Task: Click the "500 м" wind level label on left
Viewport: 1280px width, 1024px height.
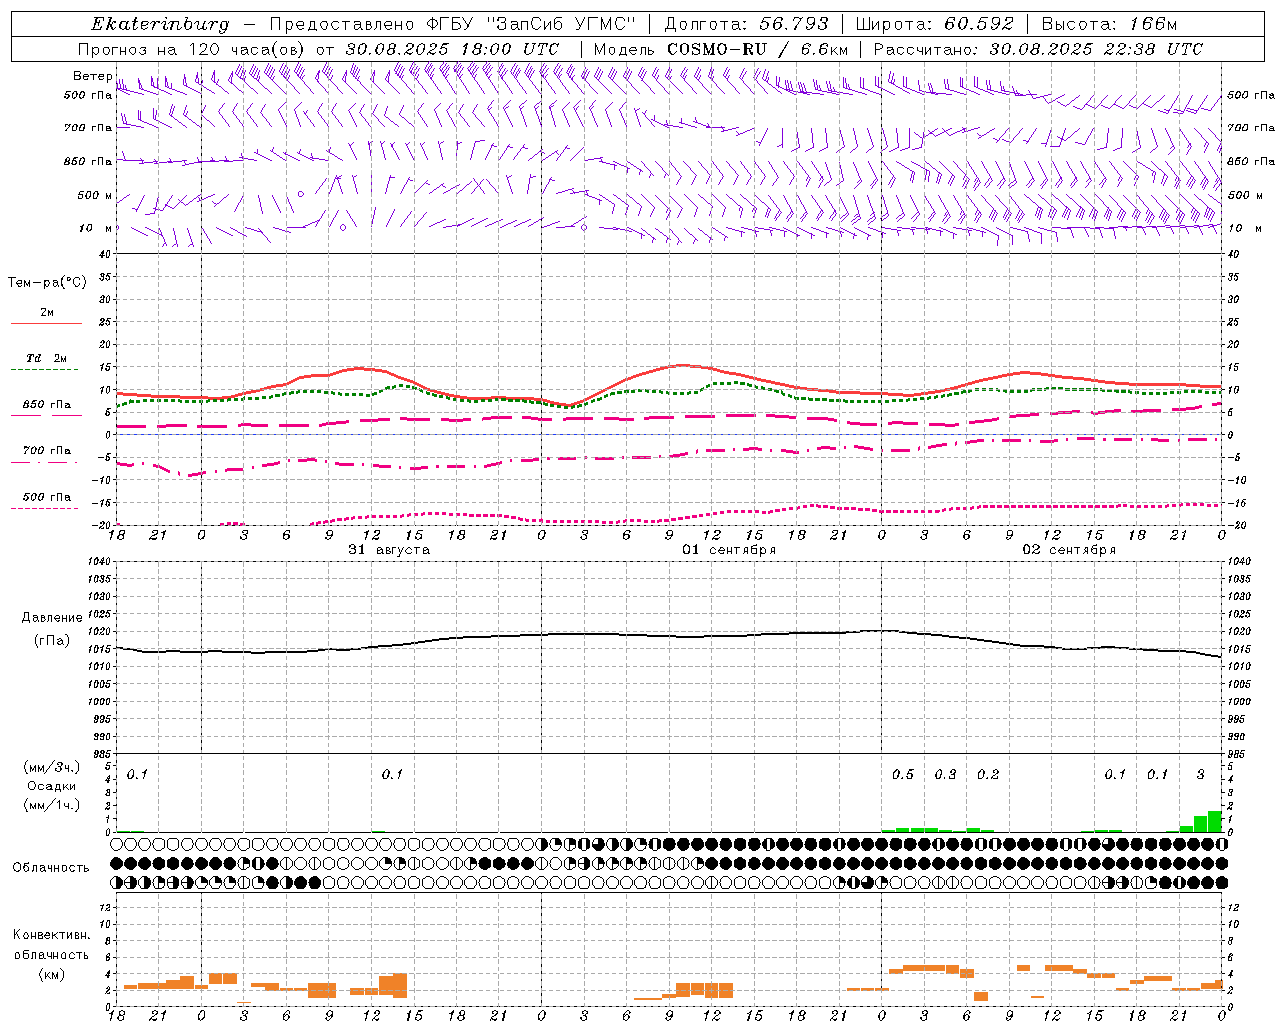Action: point(95,196)
